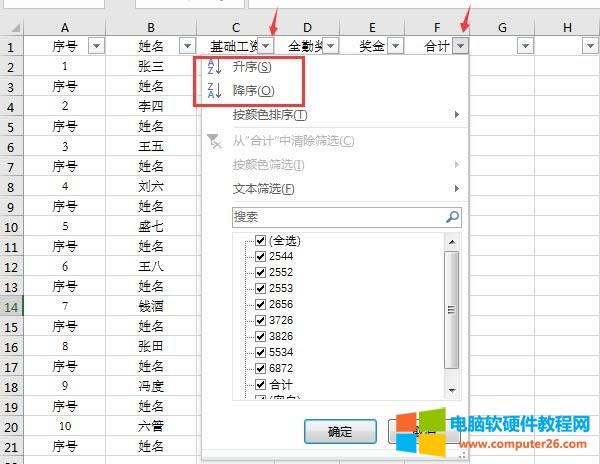Select column B header
The height and width of the screenshot is (464, 600).
click(151, 28)
